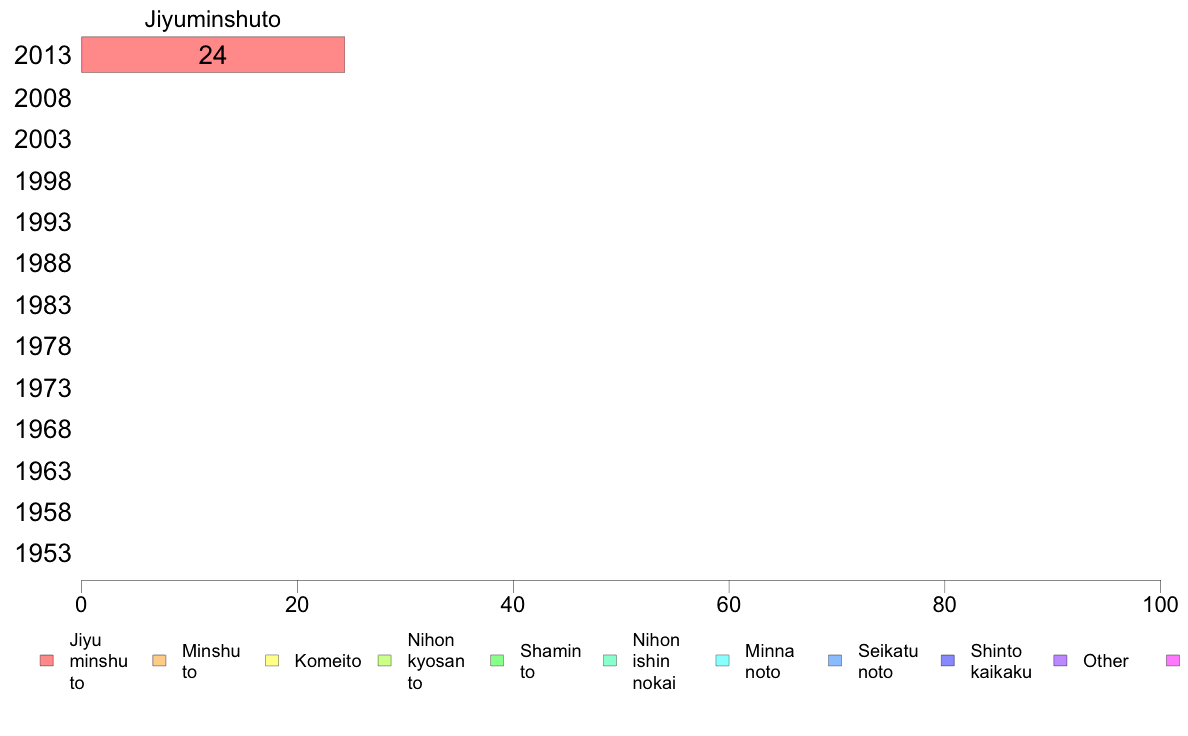Image resolution: width=1188 pixels, height=736 pixels.
Task: Click the unlabeled magenta legend swatch
Action: click(1173, 660)
